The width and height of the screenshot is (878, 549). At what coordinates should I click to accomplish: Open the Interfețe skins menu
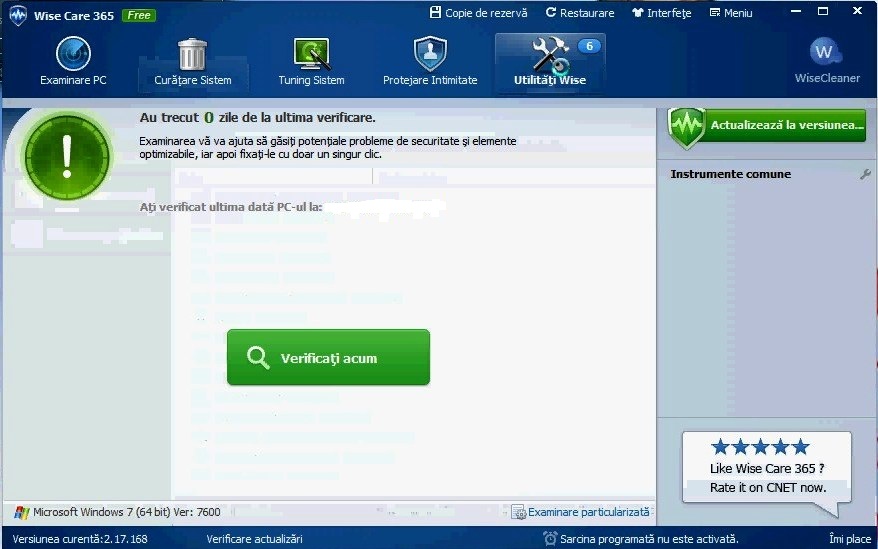coord(661,13)
